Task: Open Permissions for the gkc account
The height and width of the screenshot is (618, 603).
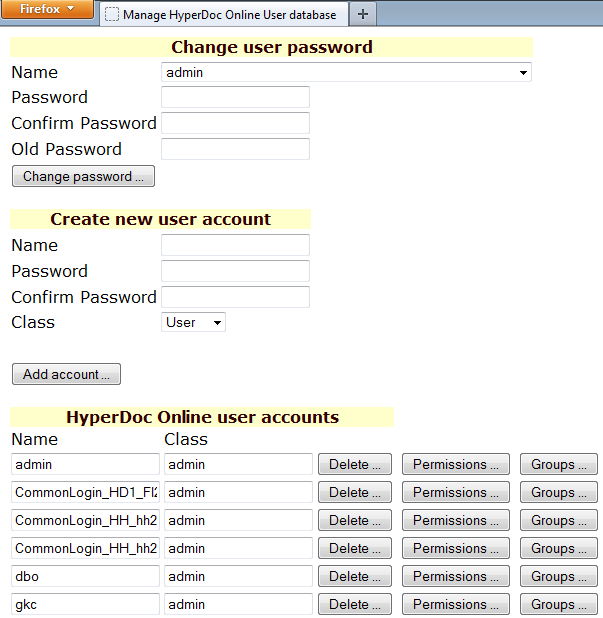Action: pos(456,604)
